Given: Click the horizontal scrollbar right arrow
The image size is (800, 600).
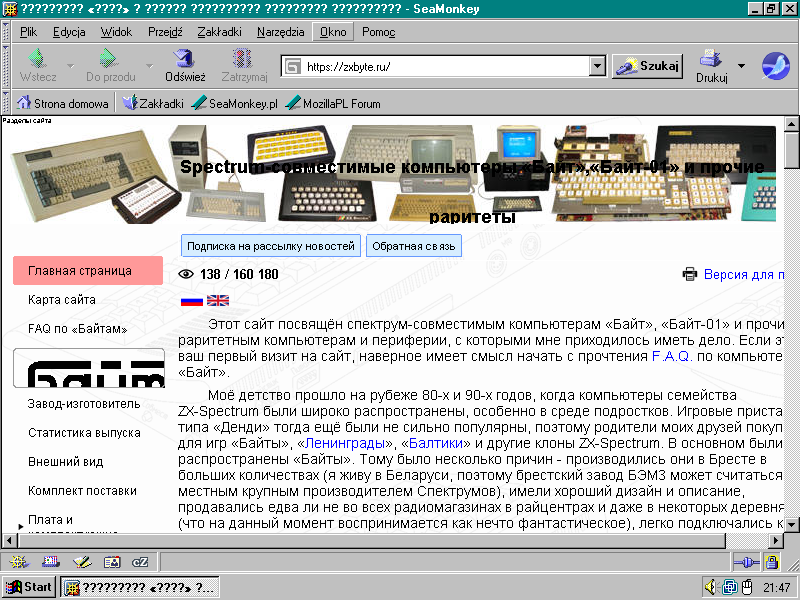Looking at the screenshot, I should [776, 540].
